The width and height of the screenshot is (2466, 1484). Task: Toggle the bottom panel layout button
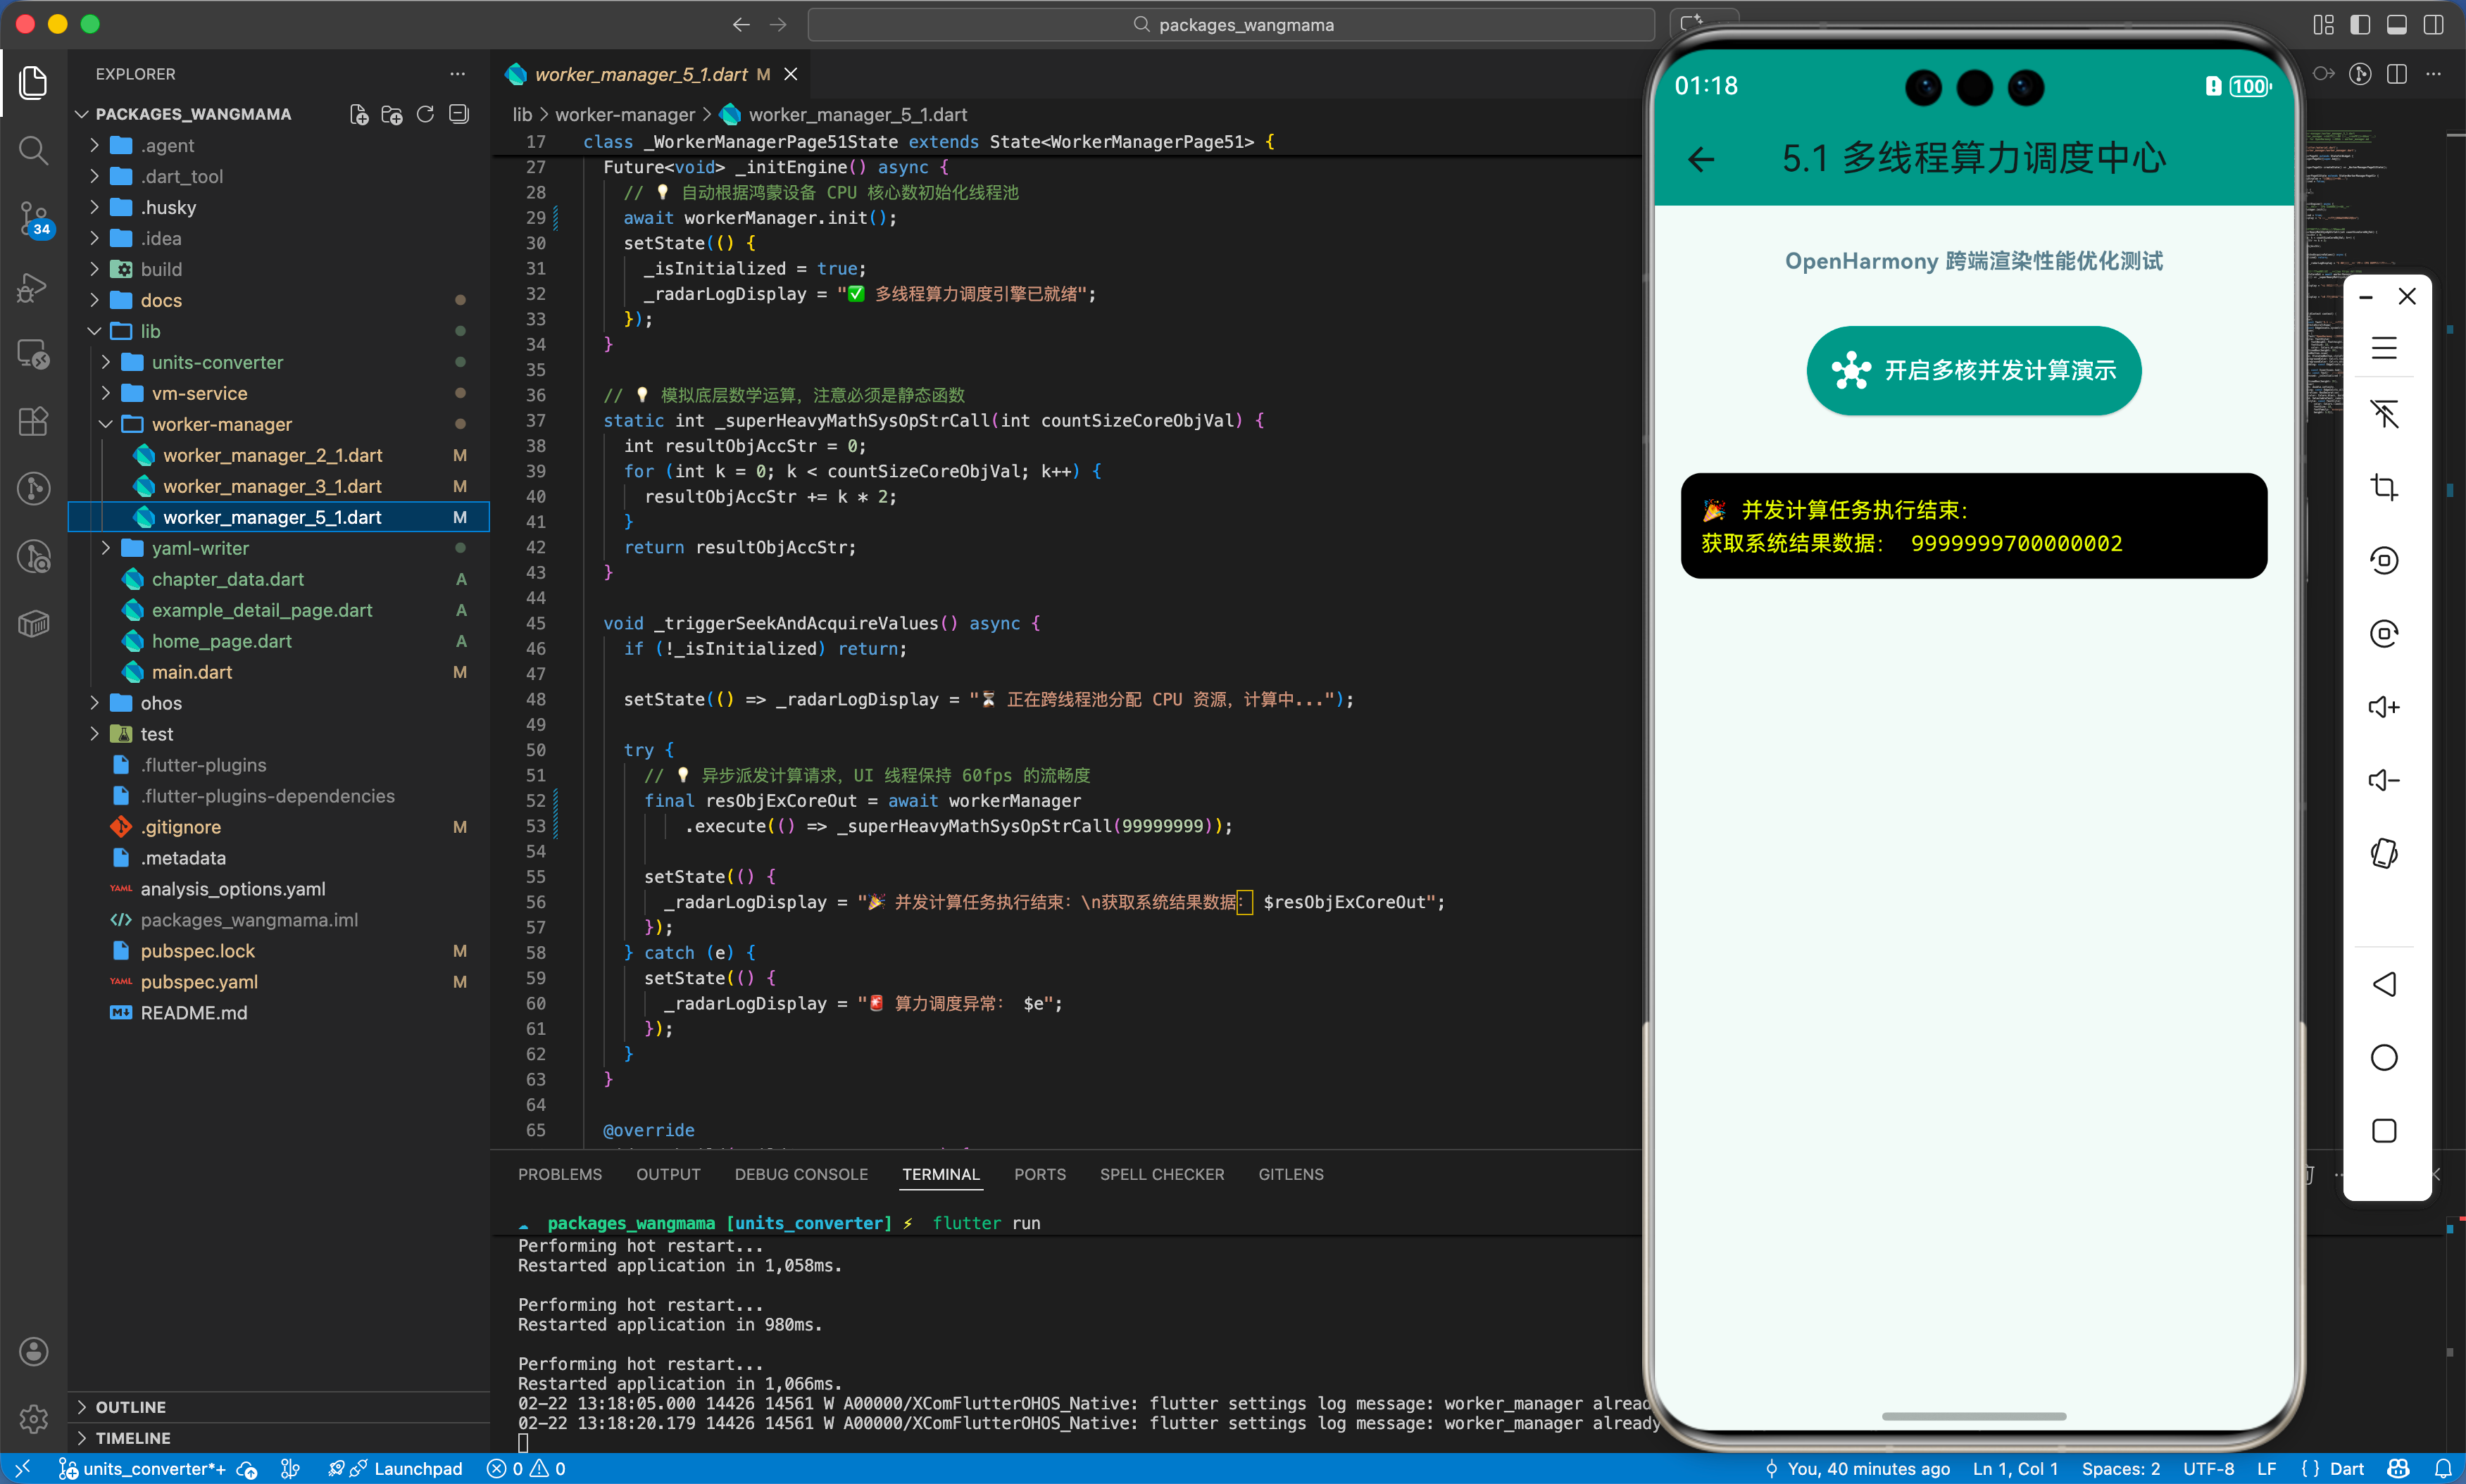(x=2397, y=25)
